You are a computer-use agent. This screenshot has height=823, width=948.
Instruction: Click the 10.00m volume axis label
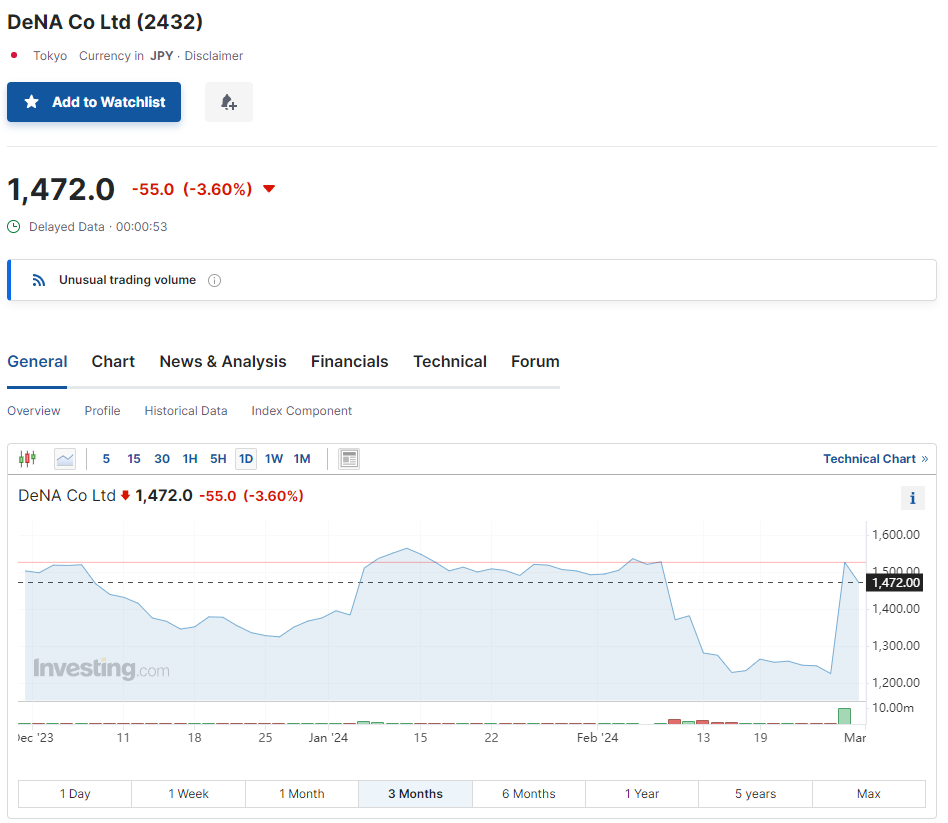893,708
